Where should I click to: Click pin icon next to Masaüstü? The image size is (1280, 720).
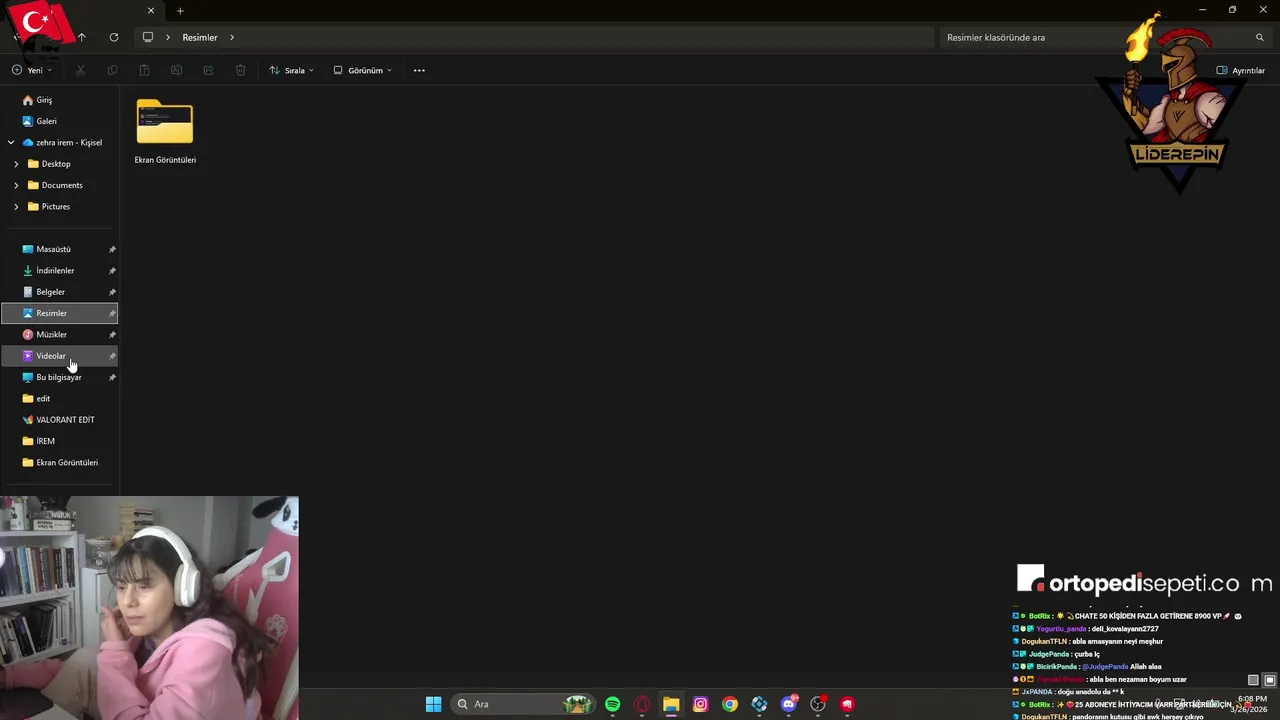112,249
